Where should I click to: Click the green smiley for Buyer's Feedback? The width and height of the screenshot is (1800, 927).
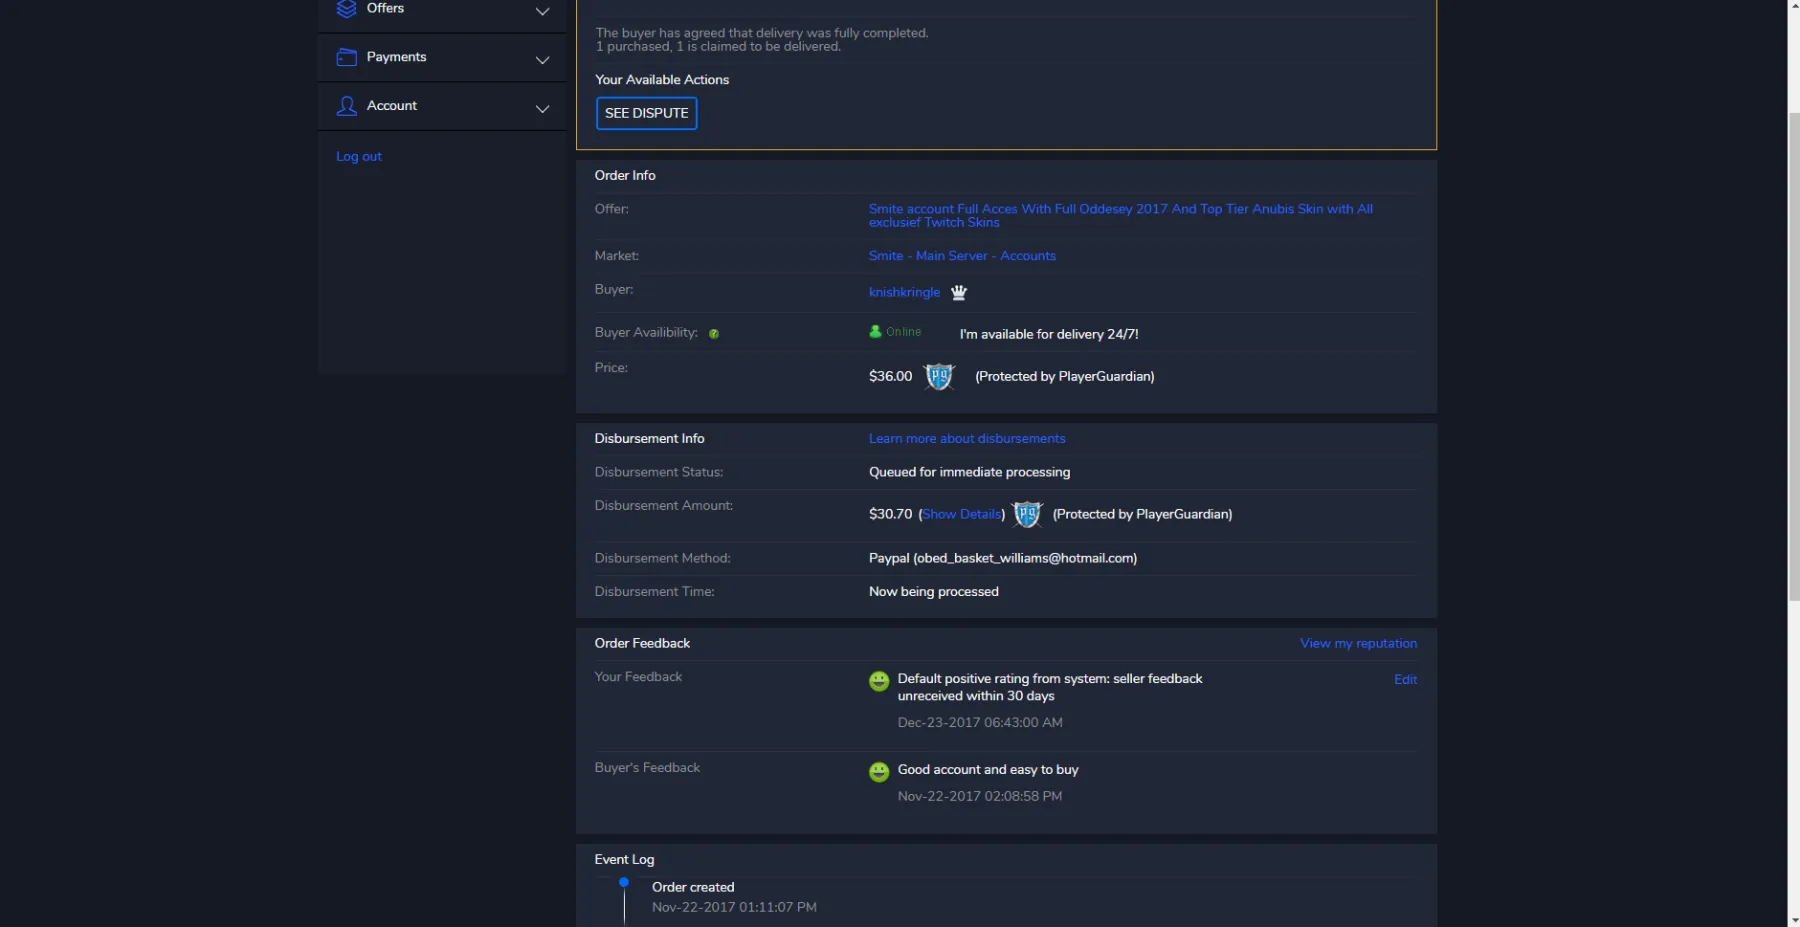(879, 772)
